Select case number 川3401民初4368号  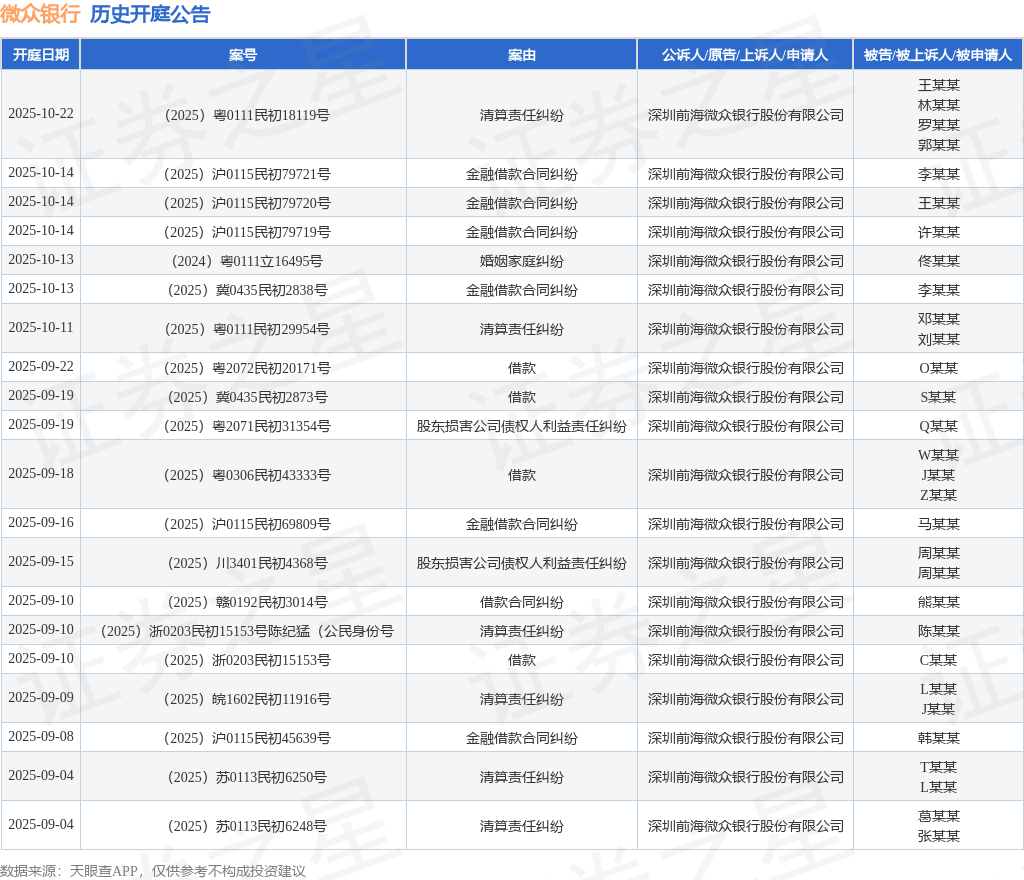coord(247,563)
